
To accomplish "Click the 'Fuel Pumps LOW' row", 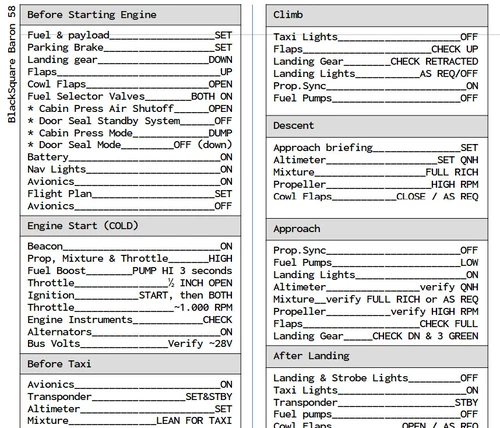I will 376,263.
